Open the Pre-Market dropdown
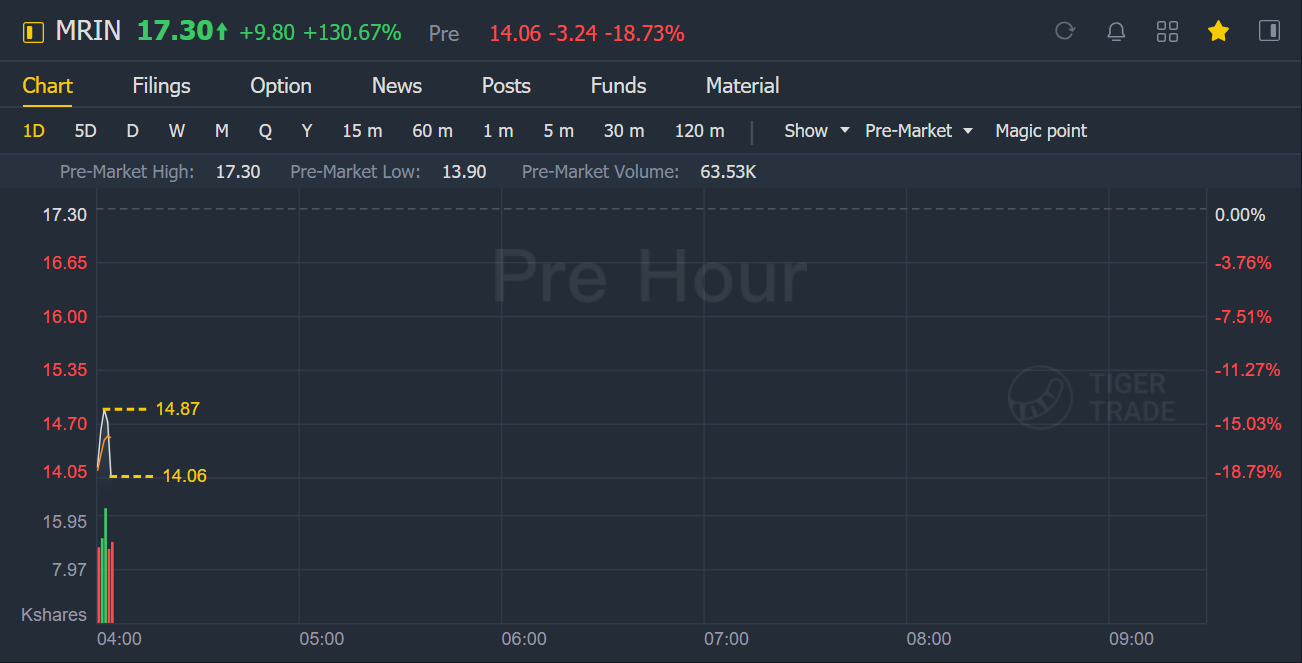The width and height of the screenshot is (1302, 663). tap(918, 131)
